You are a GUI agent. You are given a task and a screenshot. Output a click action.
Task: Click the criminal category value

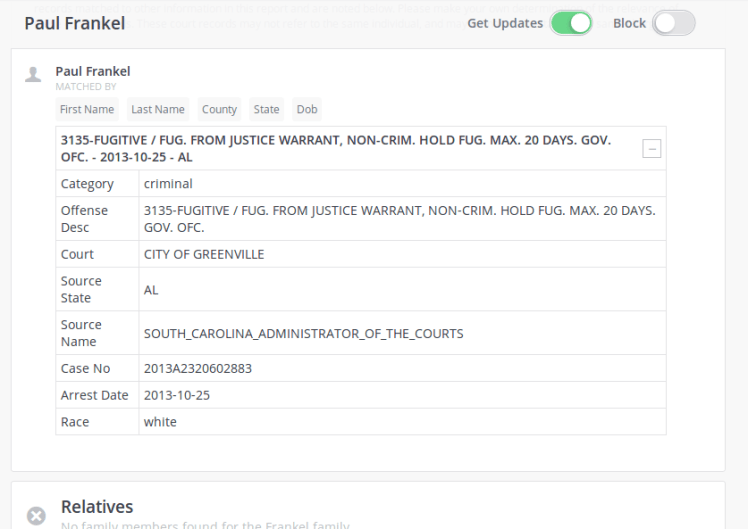(x=168, y=184)
